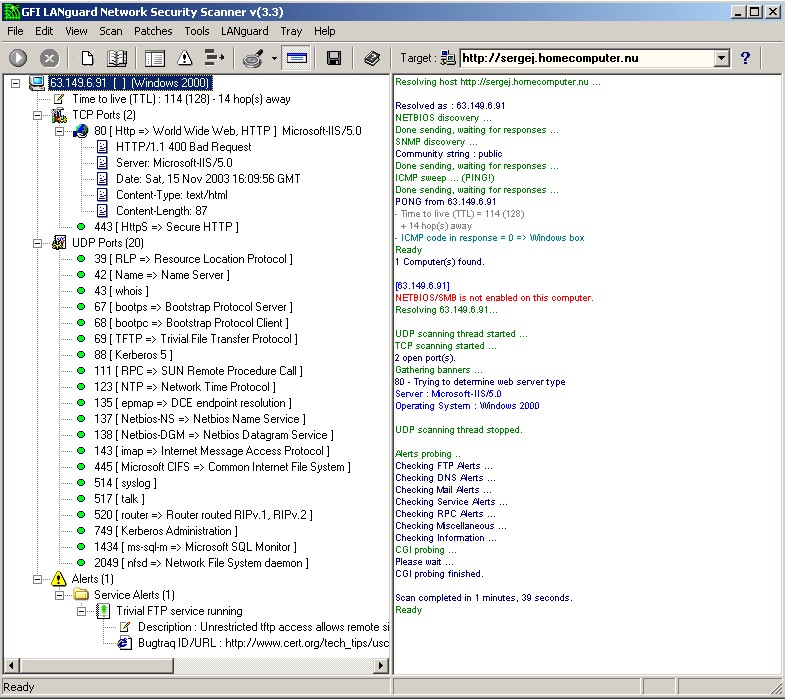Stop scan with the X button
Screen dimensions: 787x700
click(49, 58)
